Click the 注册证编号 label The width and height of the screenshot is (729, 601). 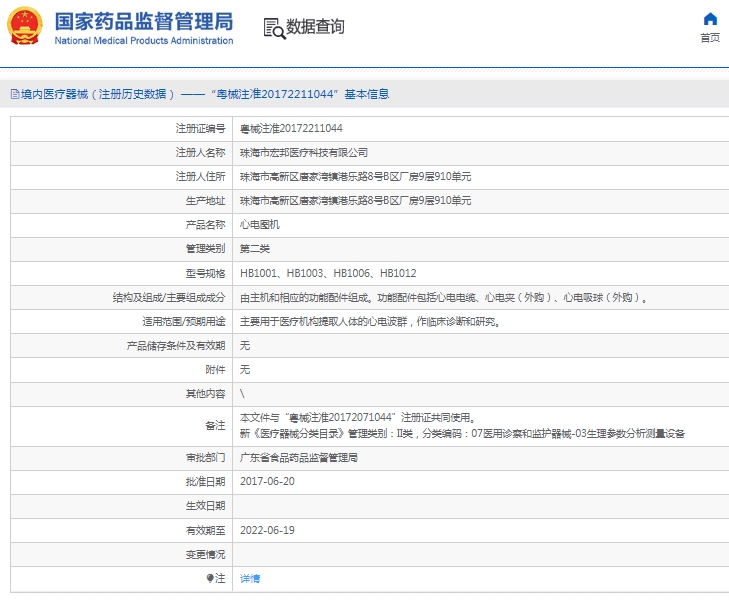tap(200, 128)
